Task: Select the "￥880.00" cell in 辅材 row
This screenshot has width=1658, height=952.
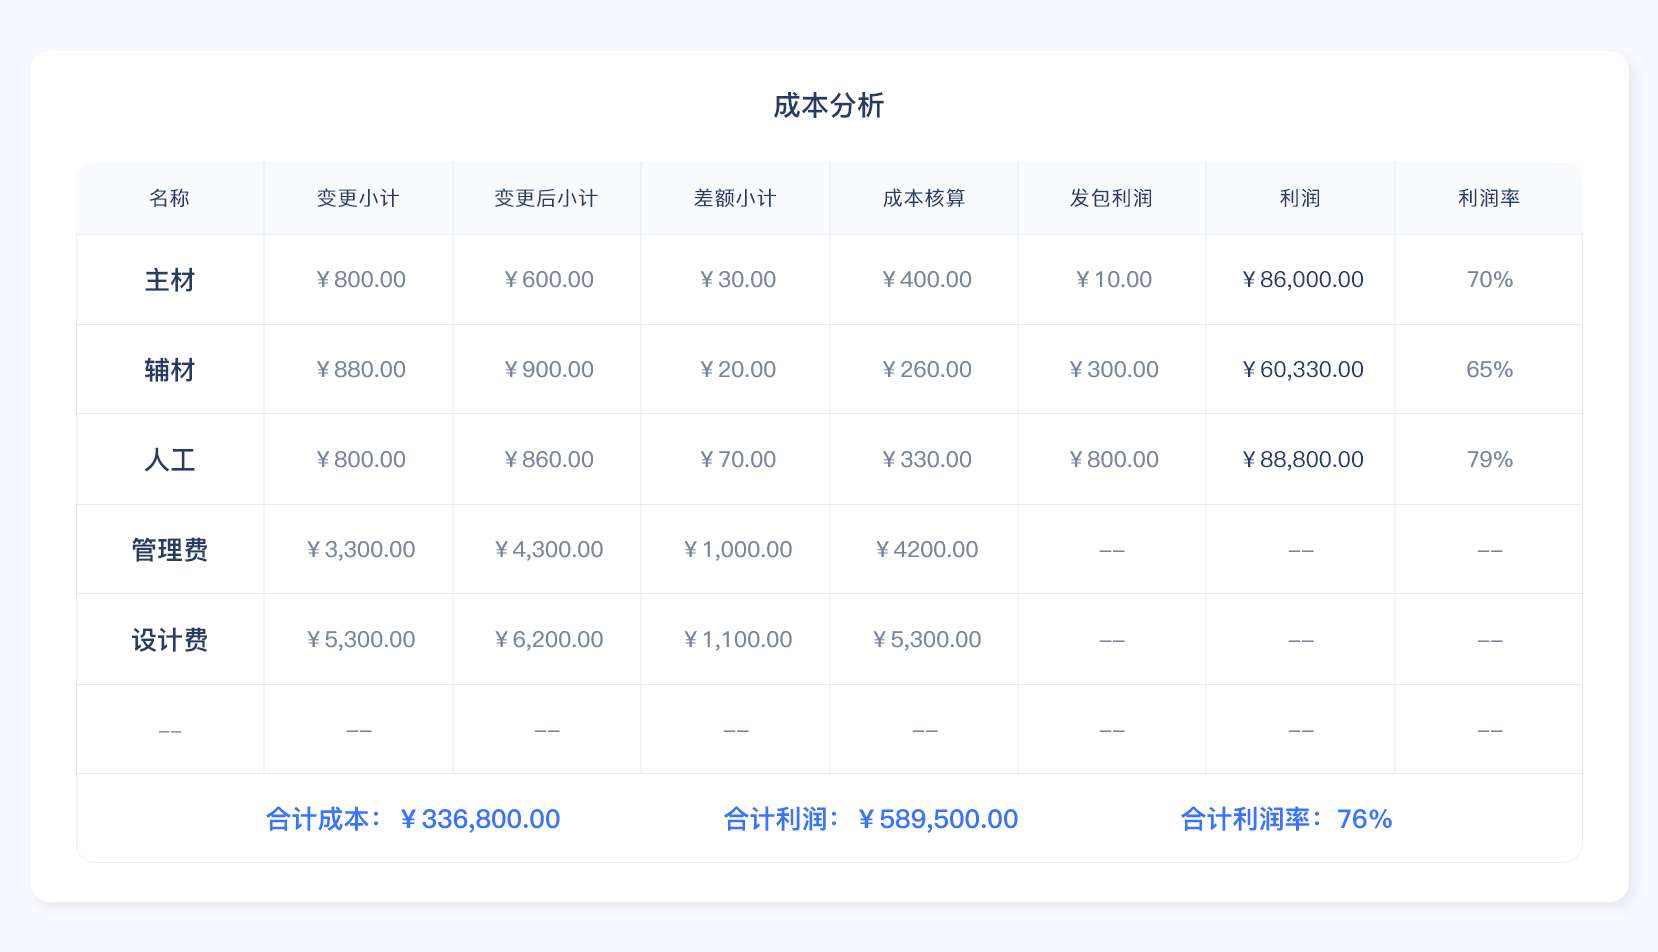Action: pos(359,370)
